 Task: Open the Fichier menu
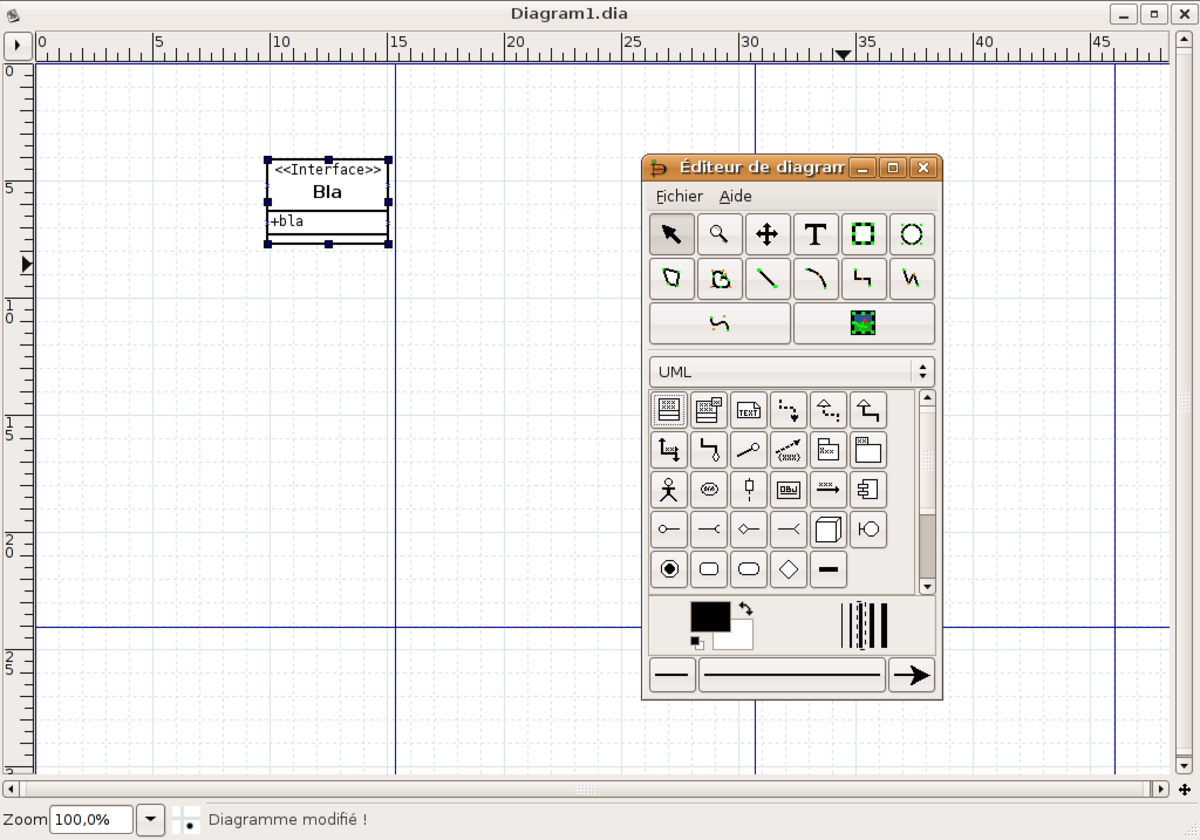point(679,196)
